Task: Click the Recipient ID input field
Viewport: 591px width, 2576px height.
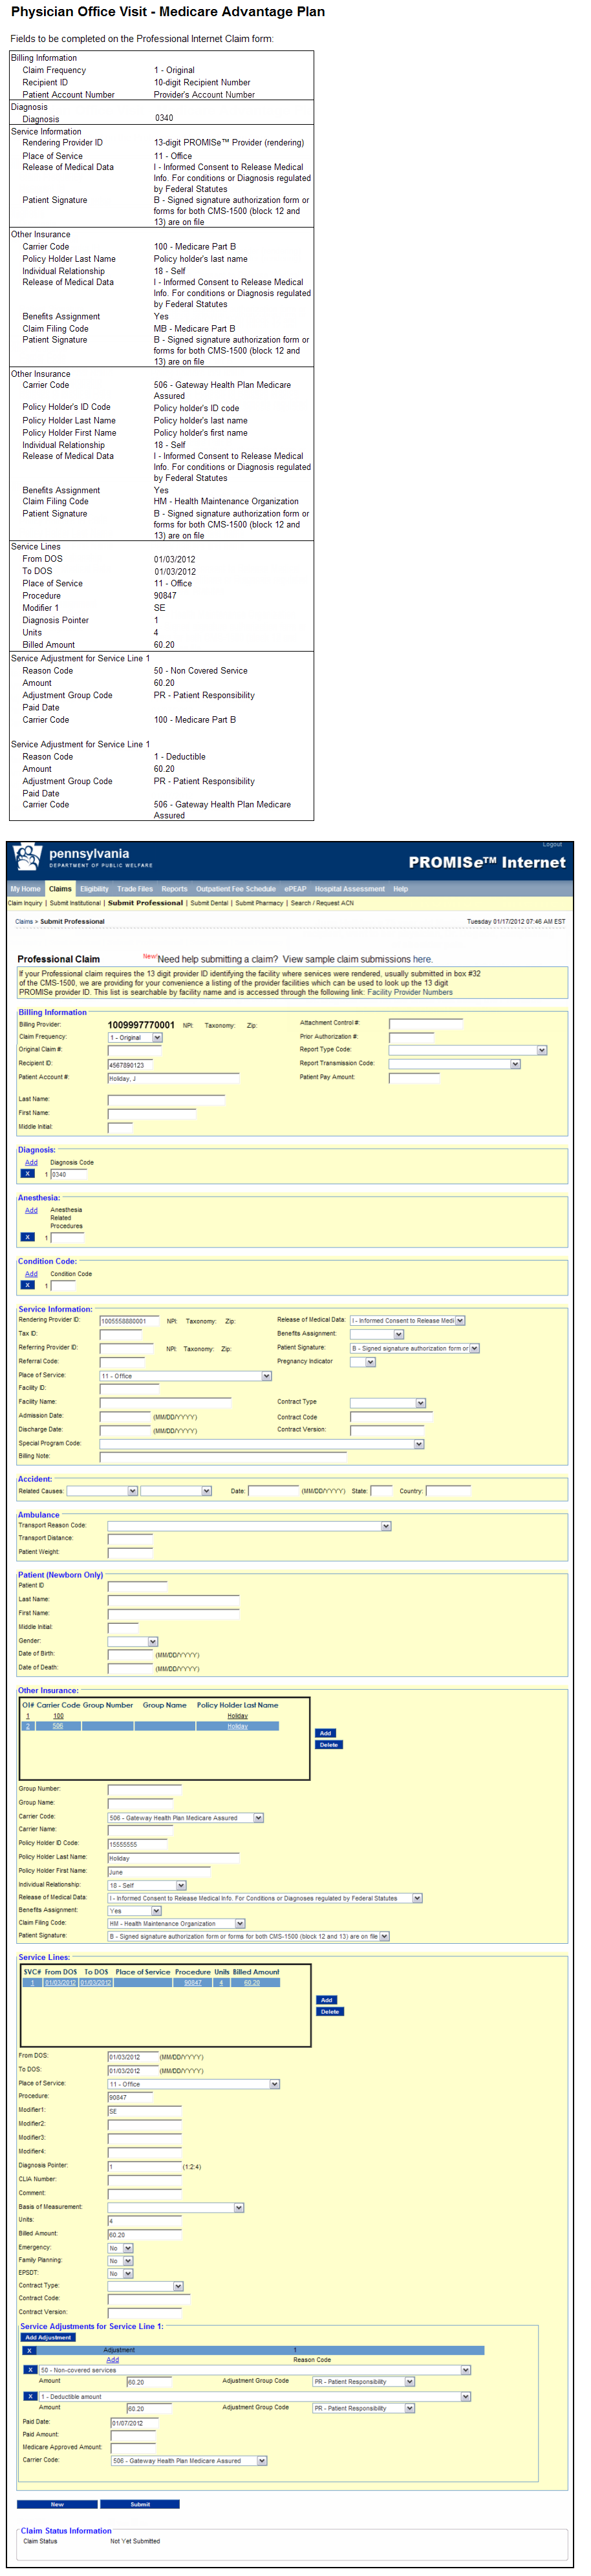Action: [x=133, y=1065]
